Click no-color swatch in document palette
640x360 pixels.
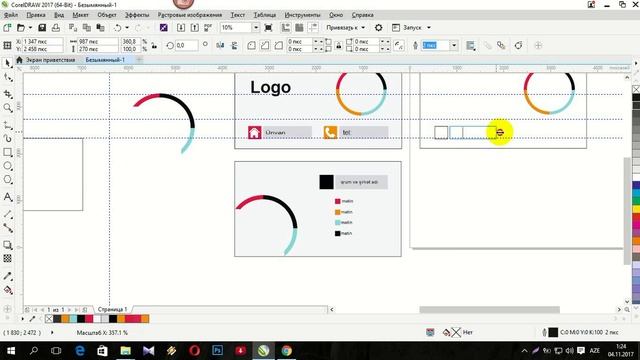49,319
